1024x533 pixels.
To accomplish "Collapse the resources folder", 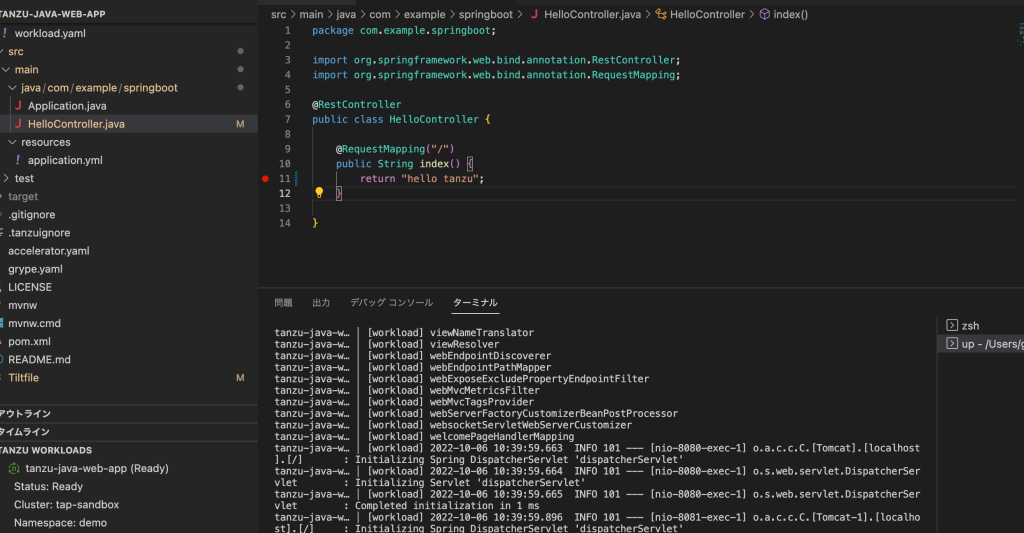I will click(x=46, y=142).
